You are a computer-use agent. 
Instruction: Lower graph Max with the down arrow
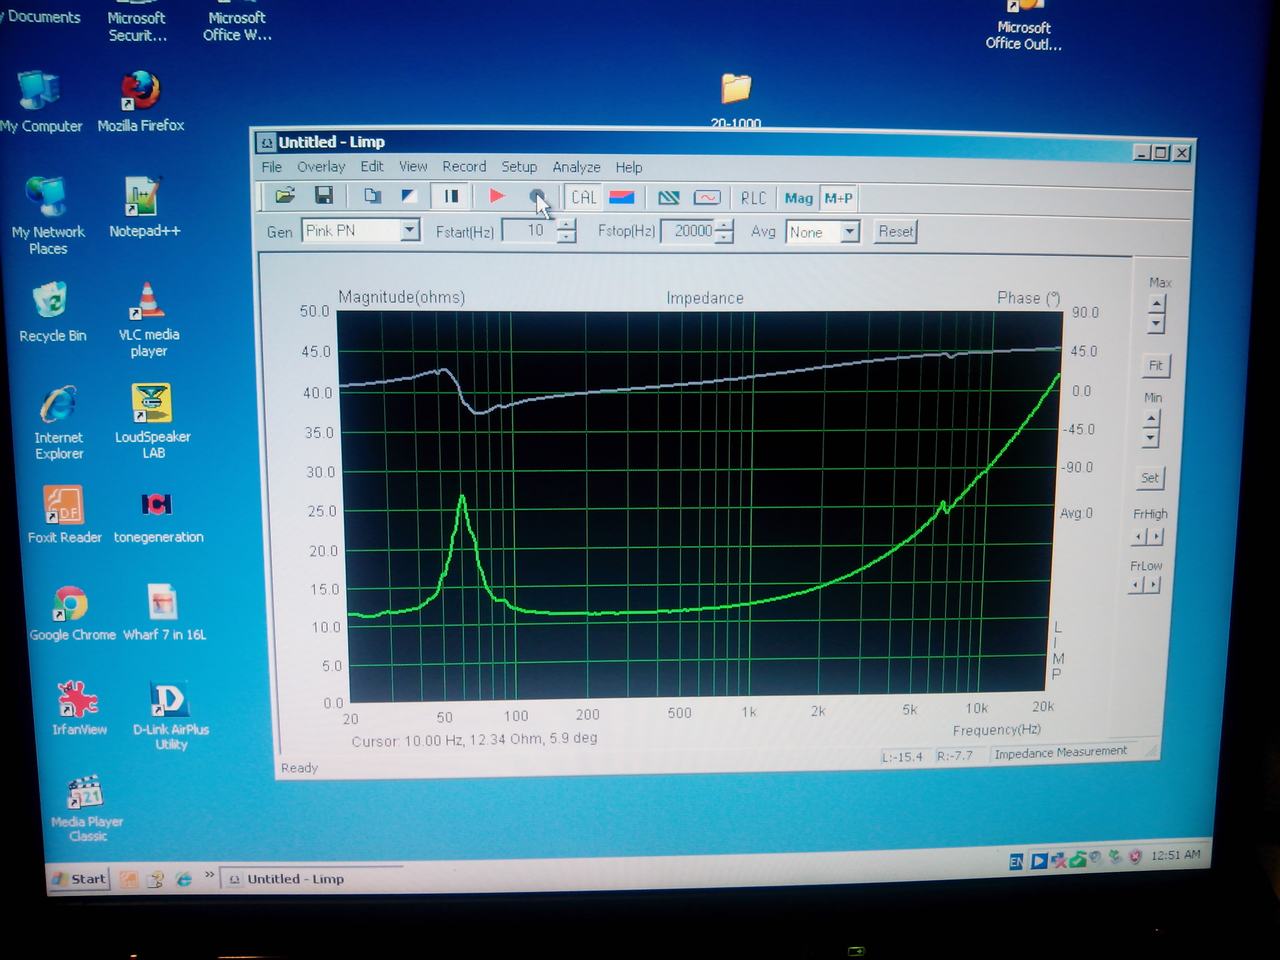click(x=1157, y=323)
